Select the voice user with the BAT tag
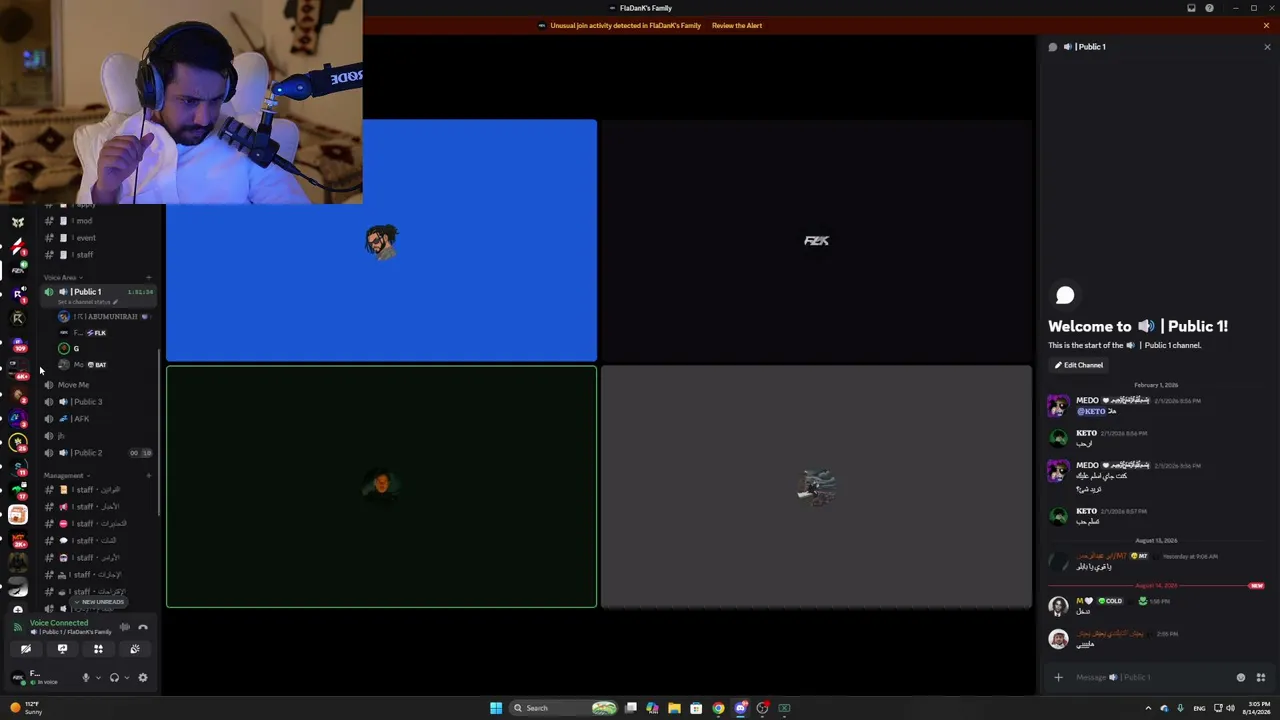 tap(104, 365)
